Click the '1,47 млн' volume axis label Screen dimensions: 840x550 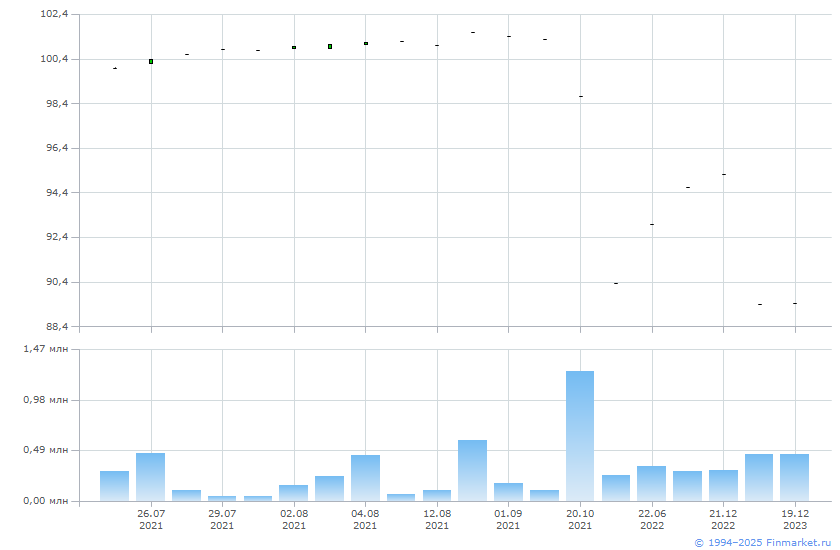[x=46, y=349]
